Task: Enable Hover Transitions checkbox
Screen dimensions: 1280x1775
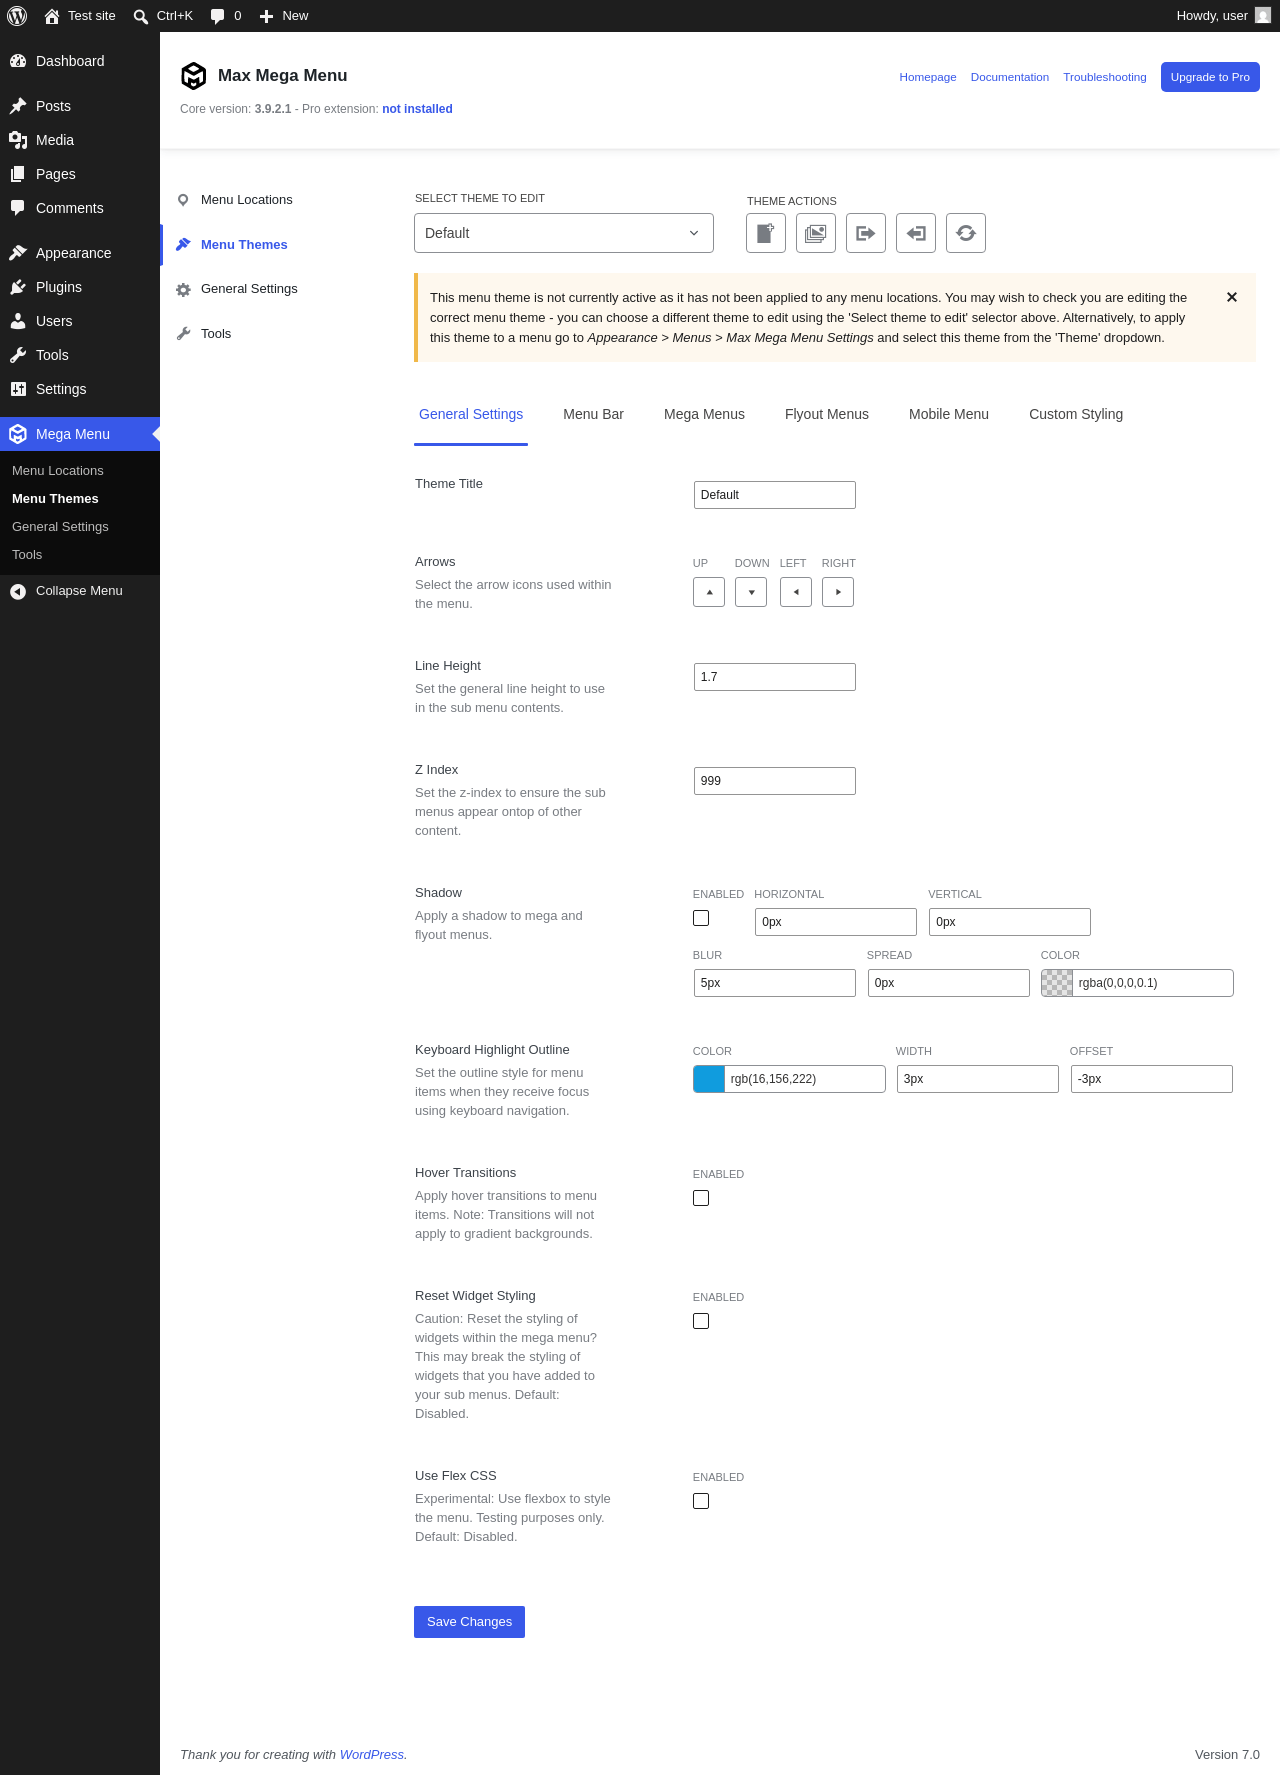Action: tap(701, 1198)
